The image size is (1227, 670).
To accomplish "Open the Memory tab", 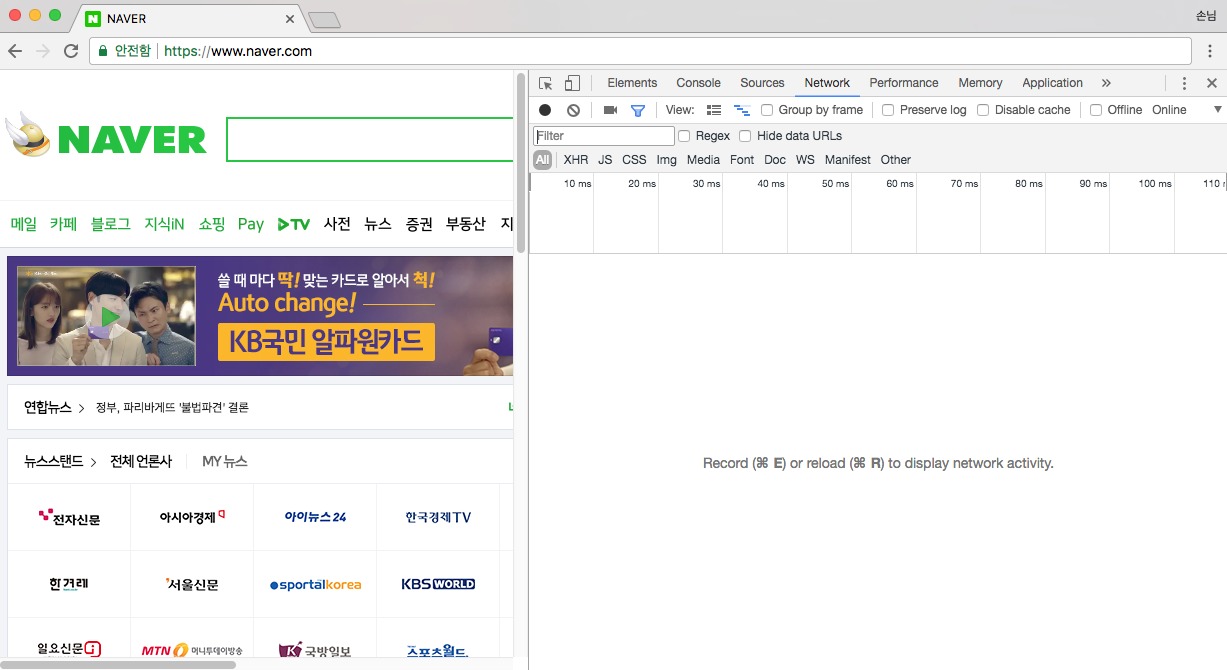I will click(980, 83).
